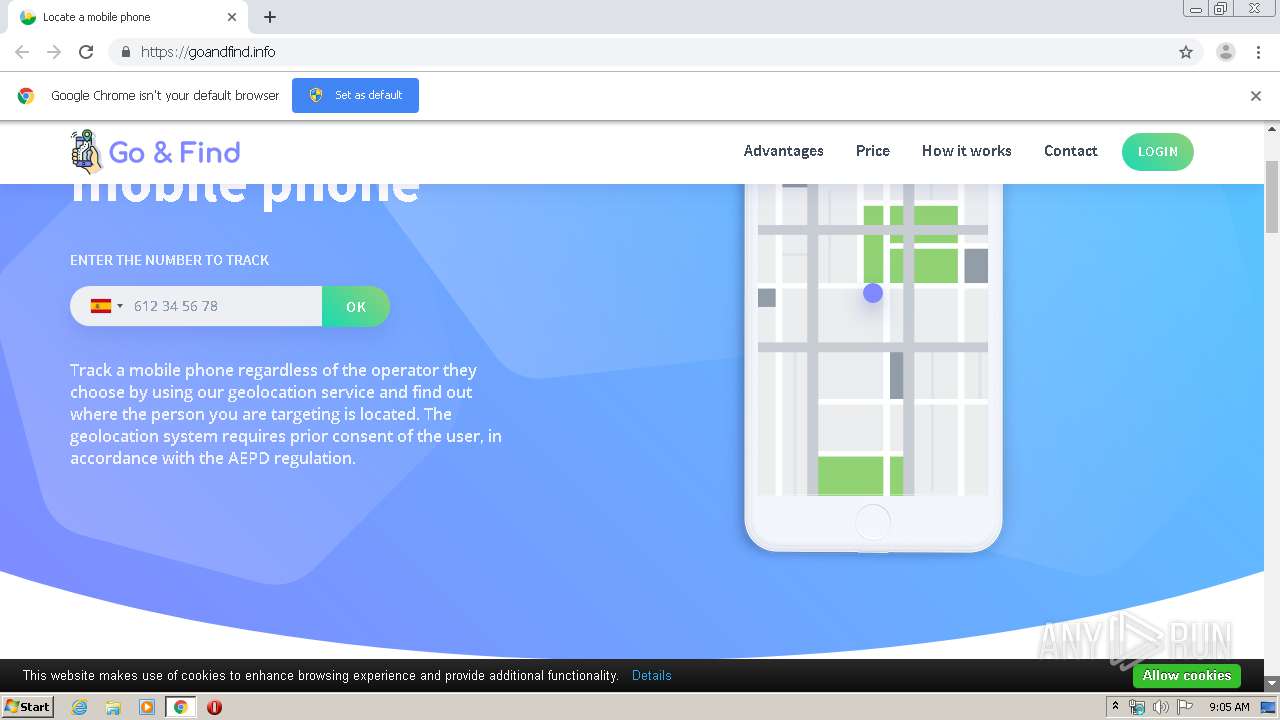
Task: Click the show desktop button
Action: [1269, 707]
